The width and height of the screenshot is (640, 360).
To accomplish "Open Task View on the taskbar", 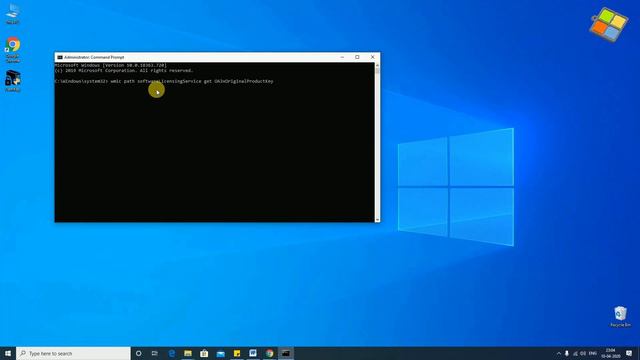I will 155,353.
